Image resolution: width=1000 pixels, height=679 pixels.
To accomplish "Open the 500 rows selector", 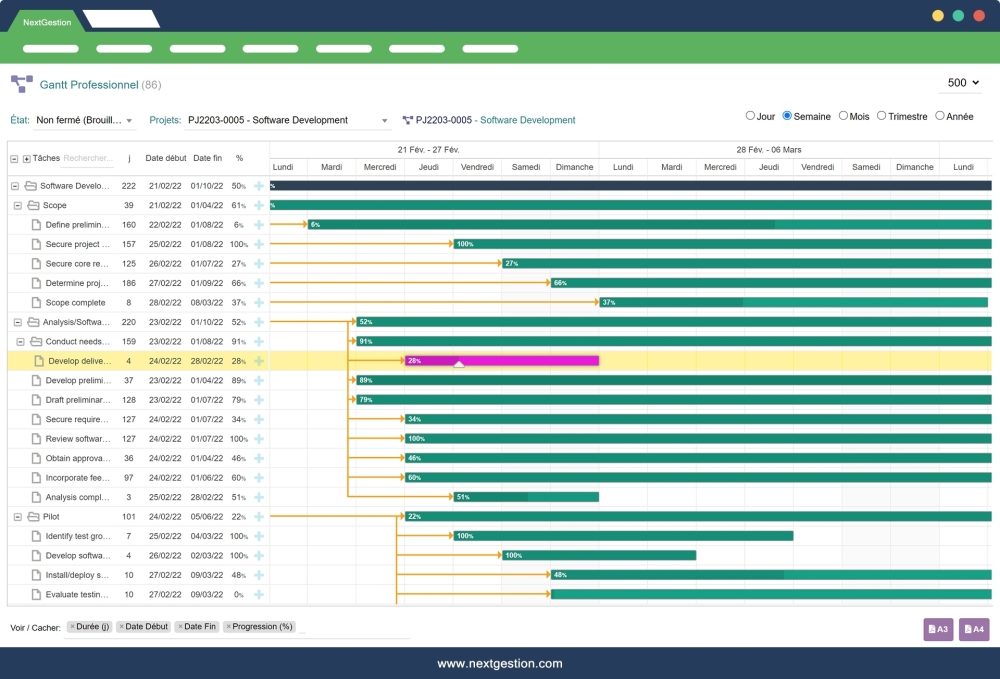I will pyautogui.click(x=959, y=83).
